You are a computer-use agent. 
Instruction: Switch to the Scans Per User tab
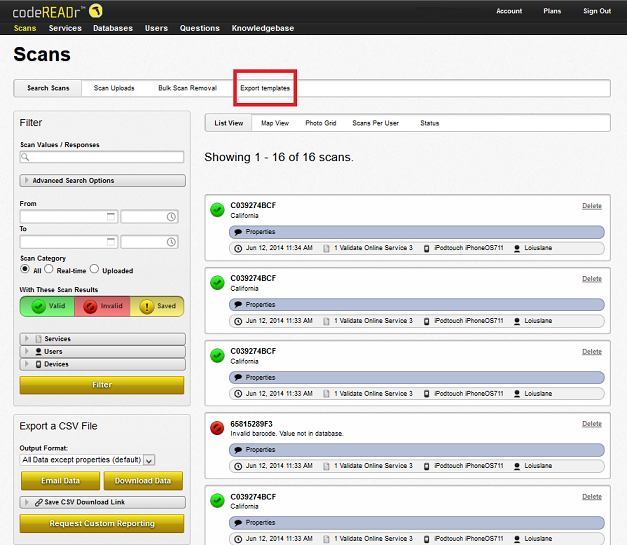tap(375, 123)
